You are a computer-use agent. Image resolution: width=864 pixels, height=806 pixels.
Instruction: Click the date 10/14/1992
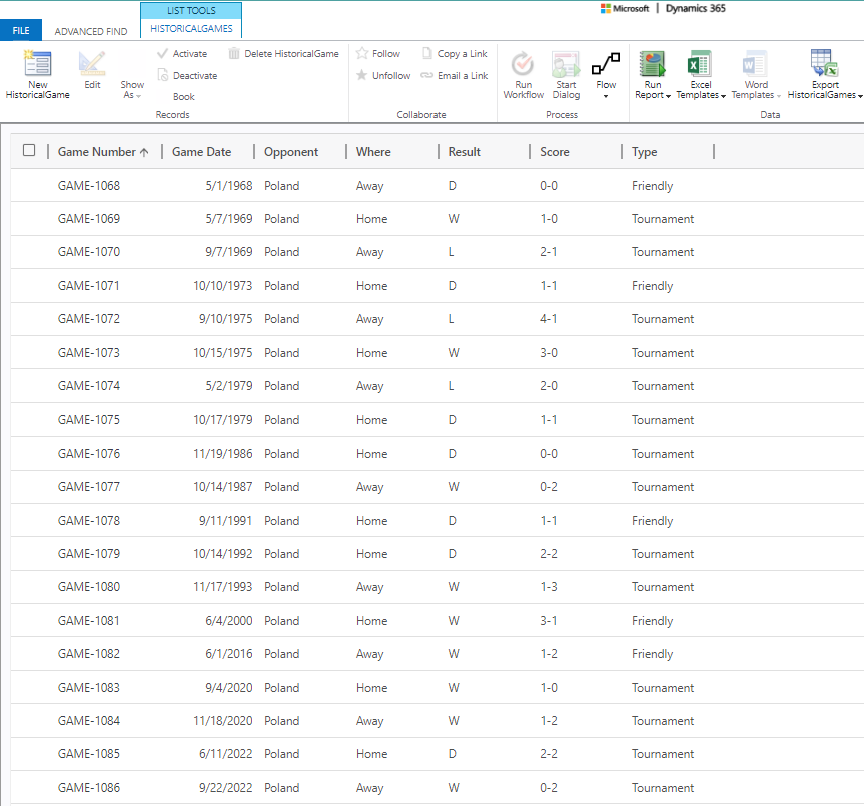pos(223,554)
